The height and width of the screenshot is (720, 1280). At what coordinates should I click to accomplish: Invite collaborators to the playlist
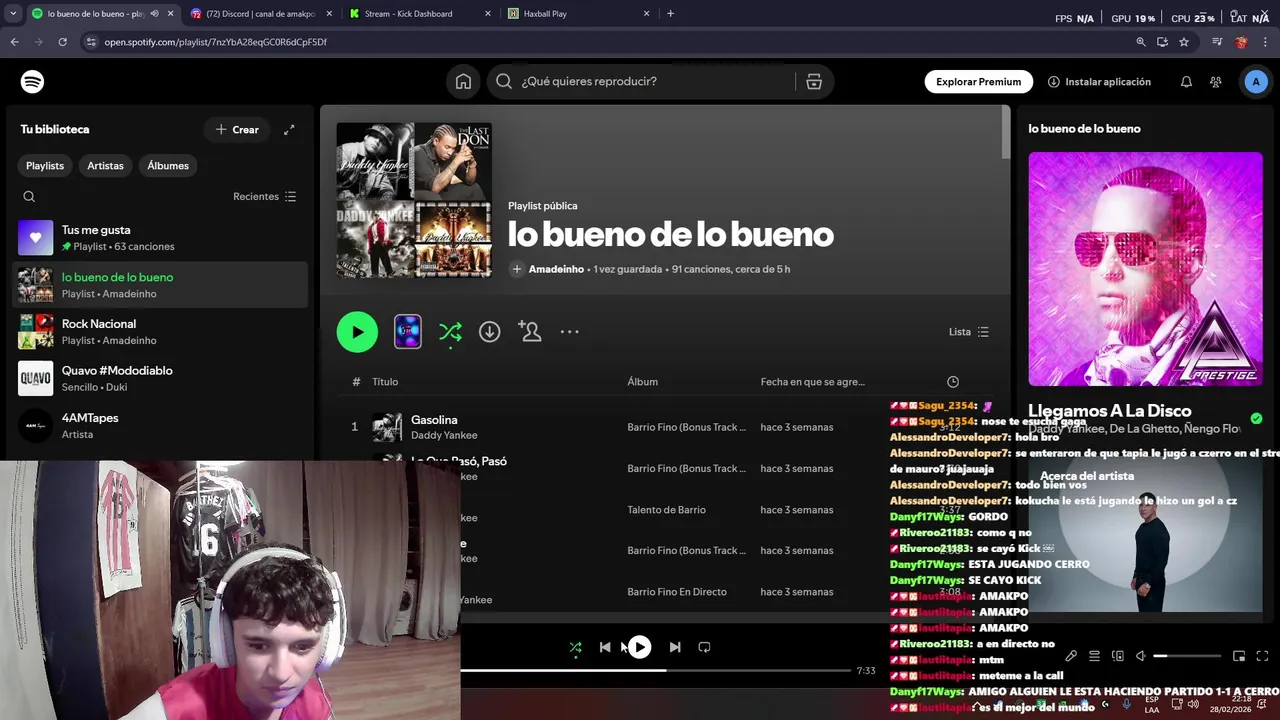coord(530,332)
